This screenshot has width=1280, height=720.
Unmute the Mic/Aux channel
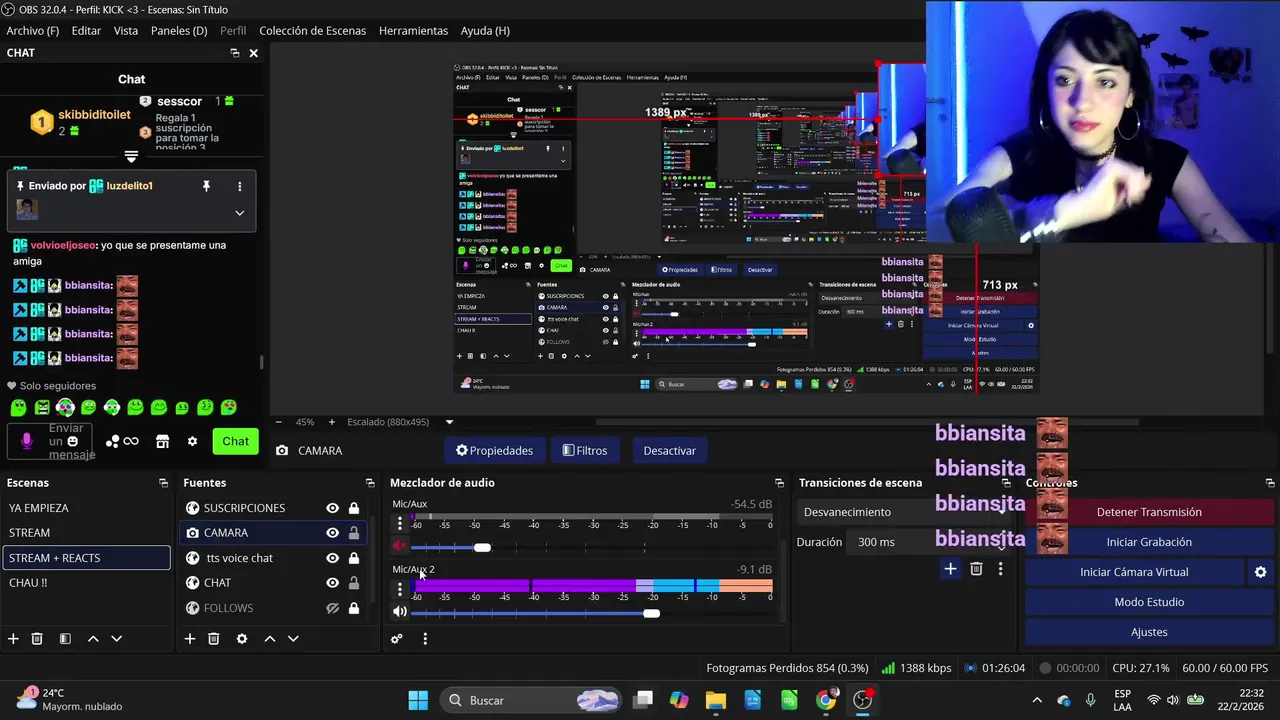tap(400, 546)
